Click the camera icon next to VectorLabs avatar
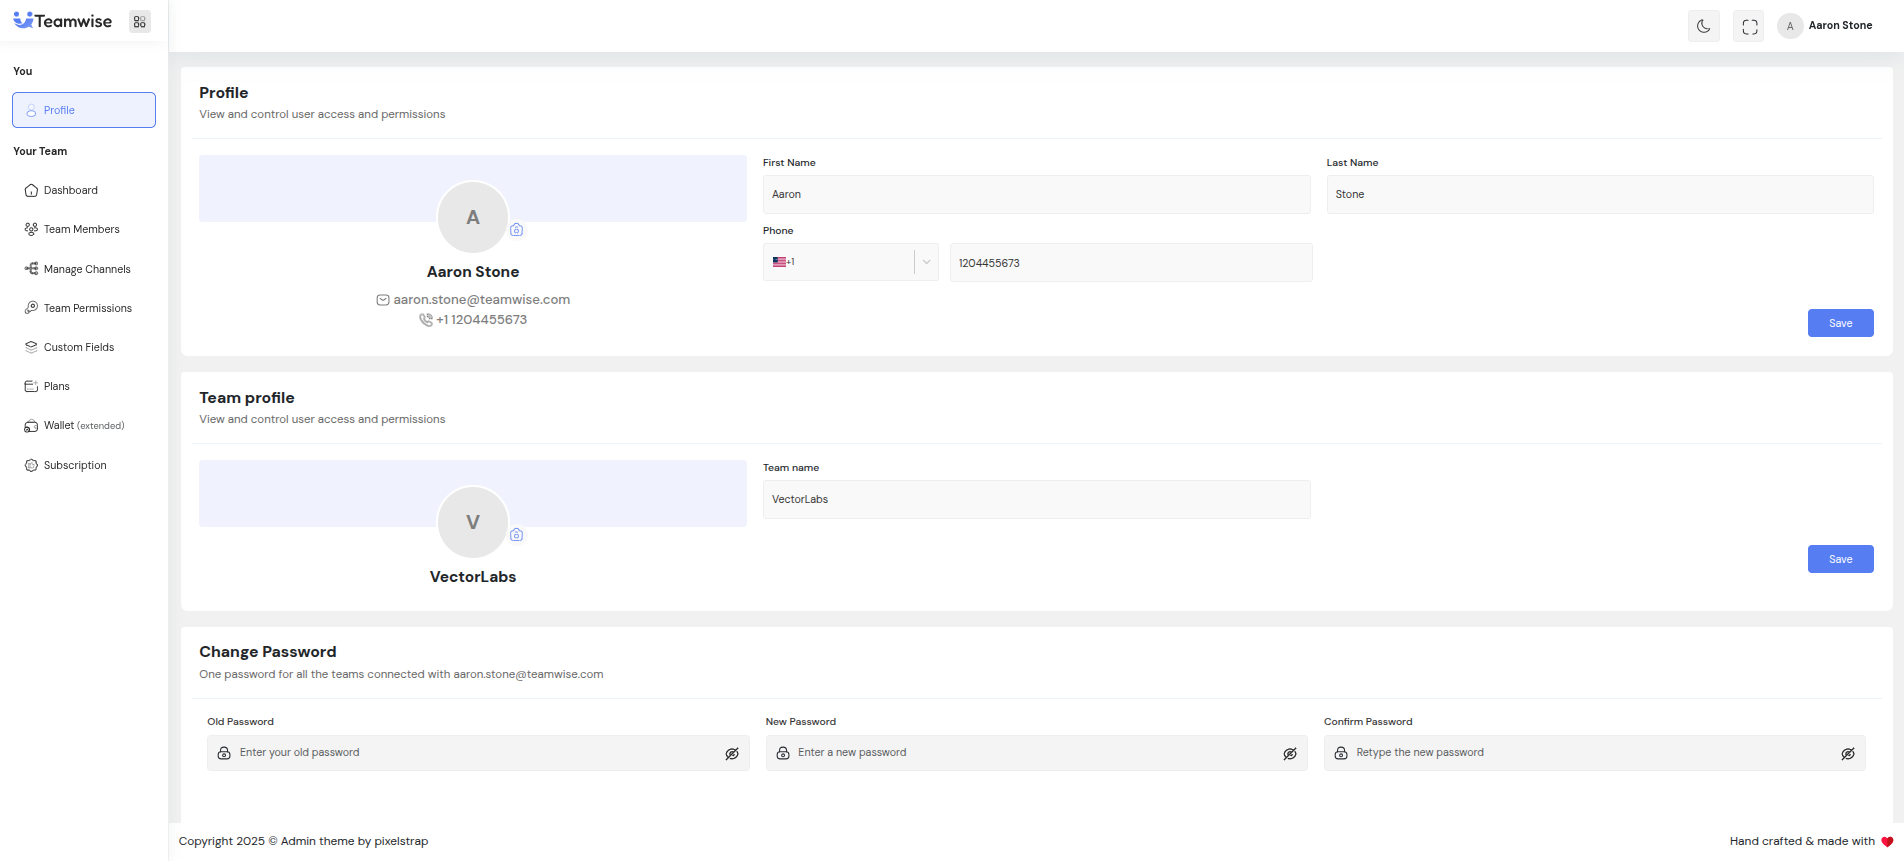This screenshot has height=861, width=1904. tap(517, 535)
